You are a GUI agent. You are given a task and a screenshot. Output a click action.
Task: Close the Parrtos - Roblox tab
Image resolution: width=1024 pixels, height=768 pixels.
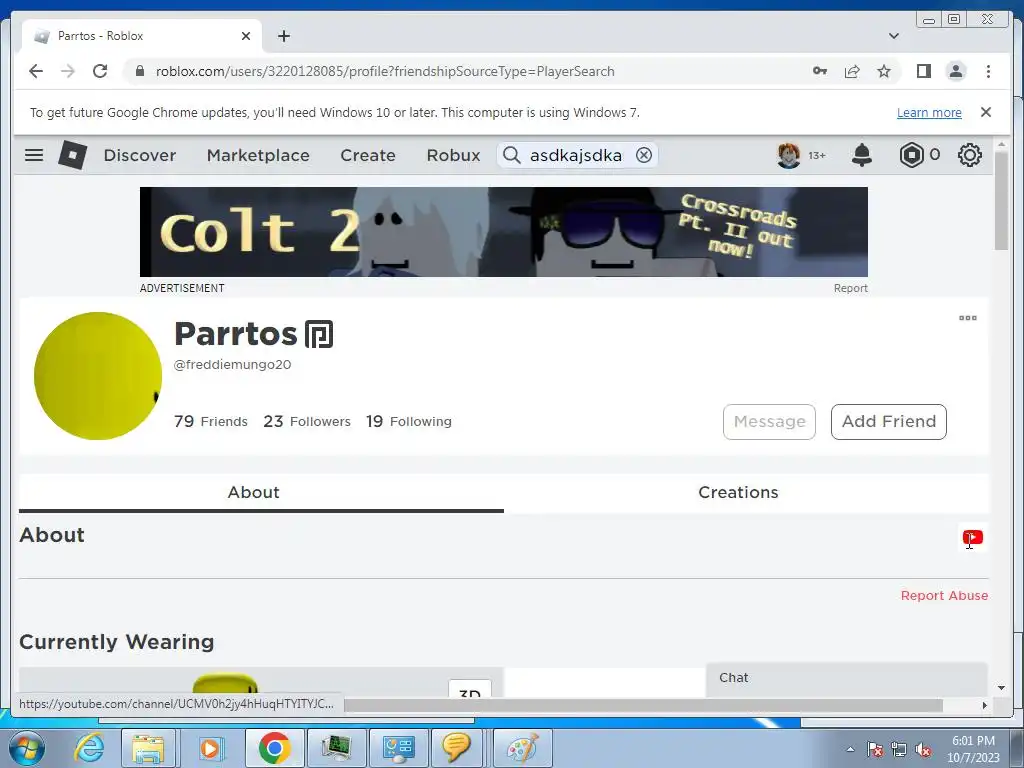246,36
